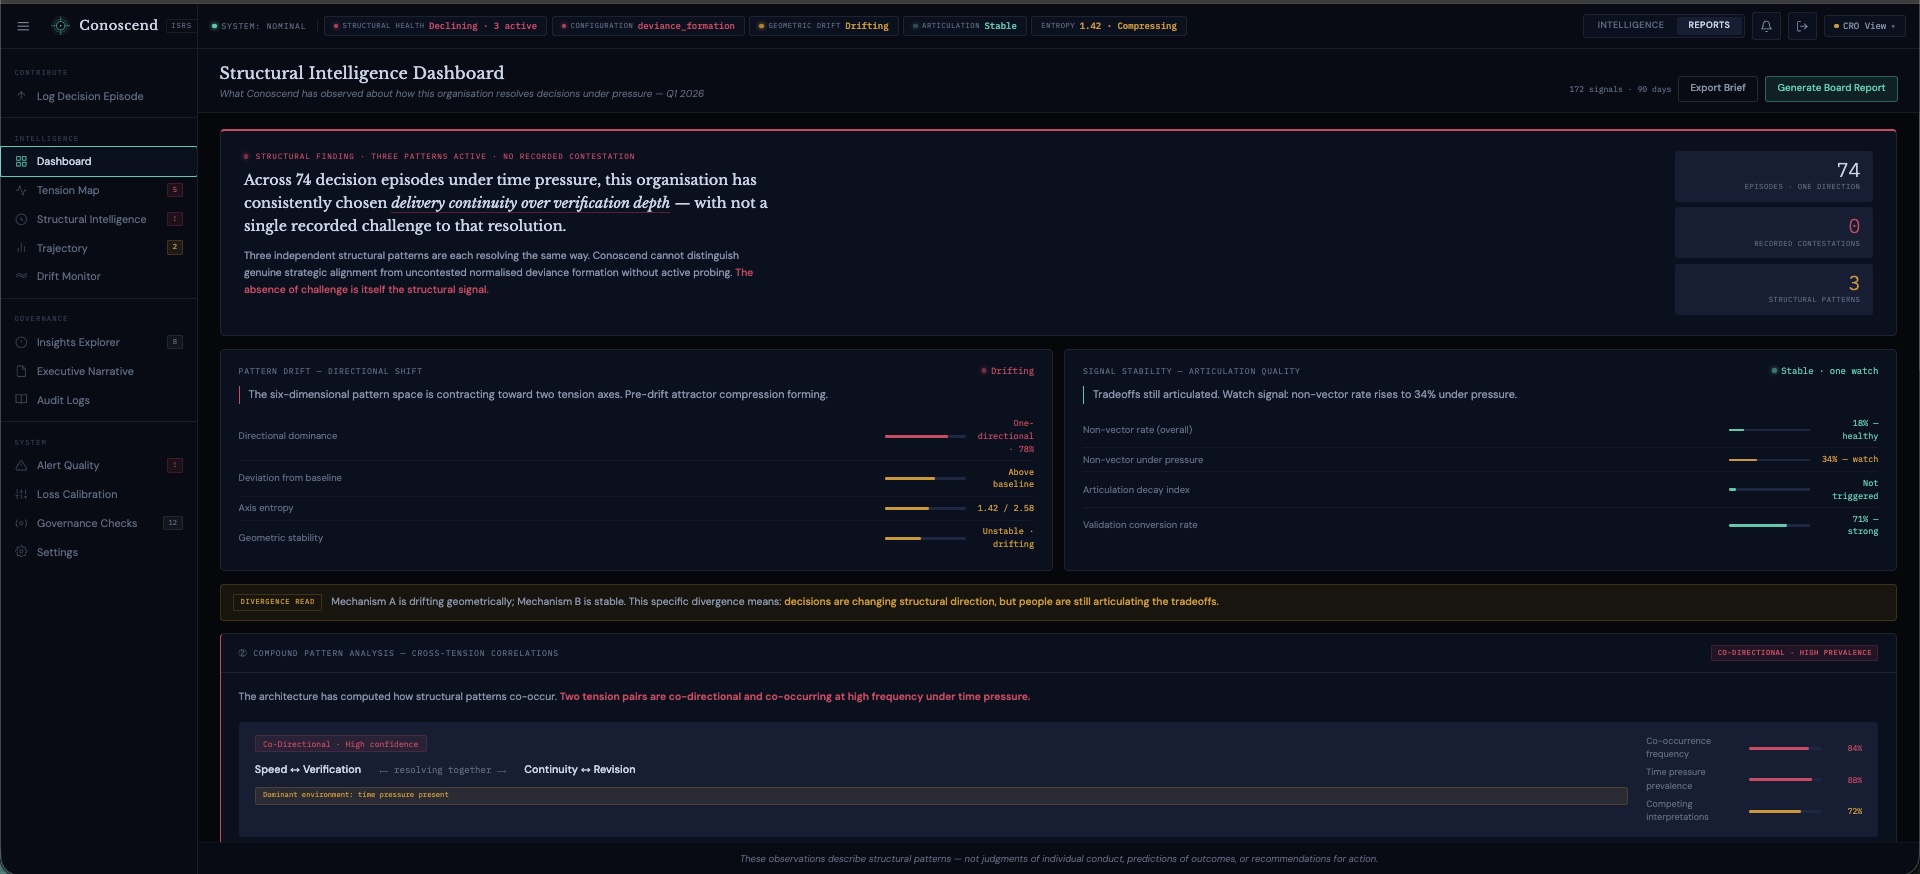Click the 'Dominant environment: time pressure present' bar

(x=941, y=795)
